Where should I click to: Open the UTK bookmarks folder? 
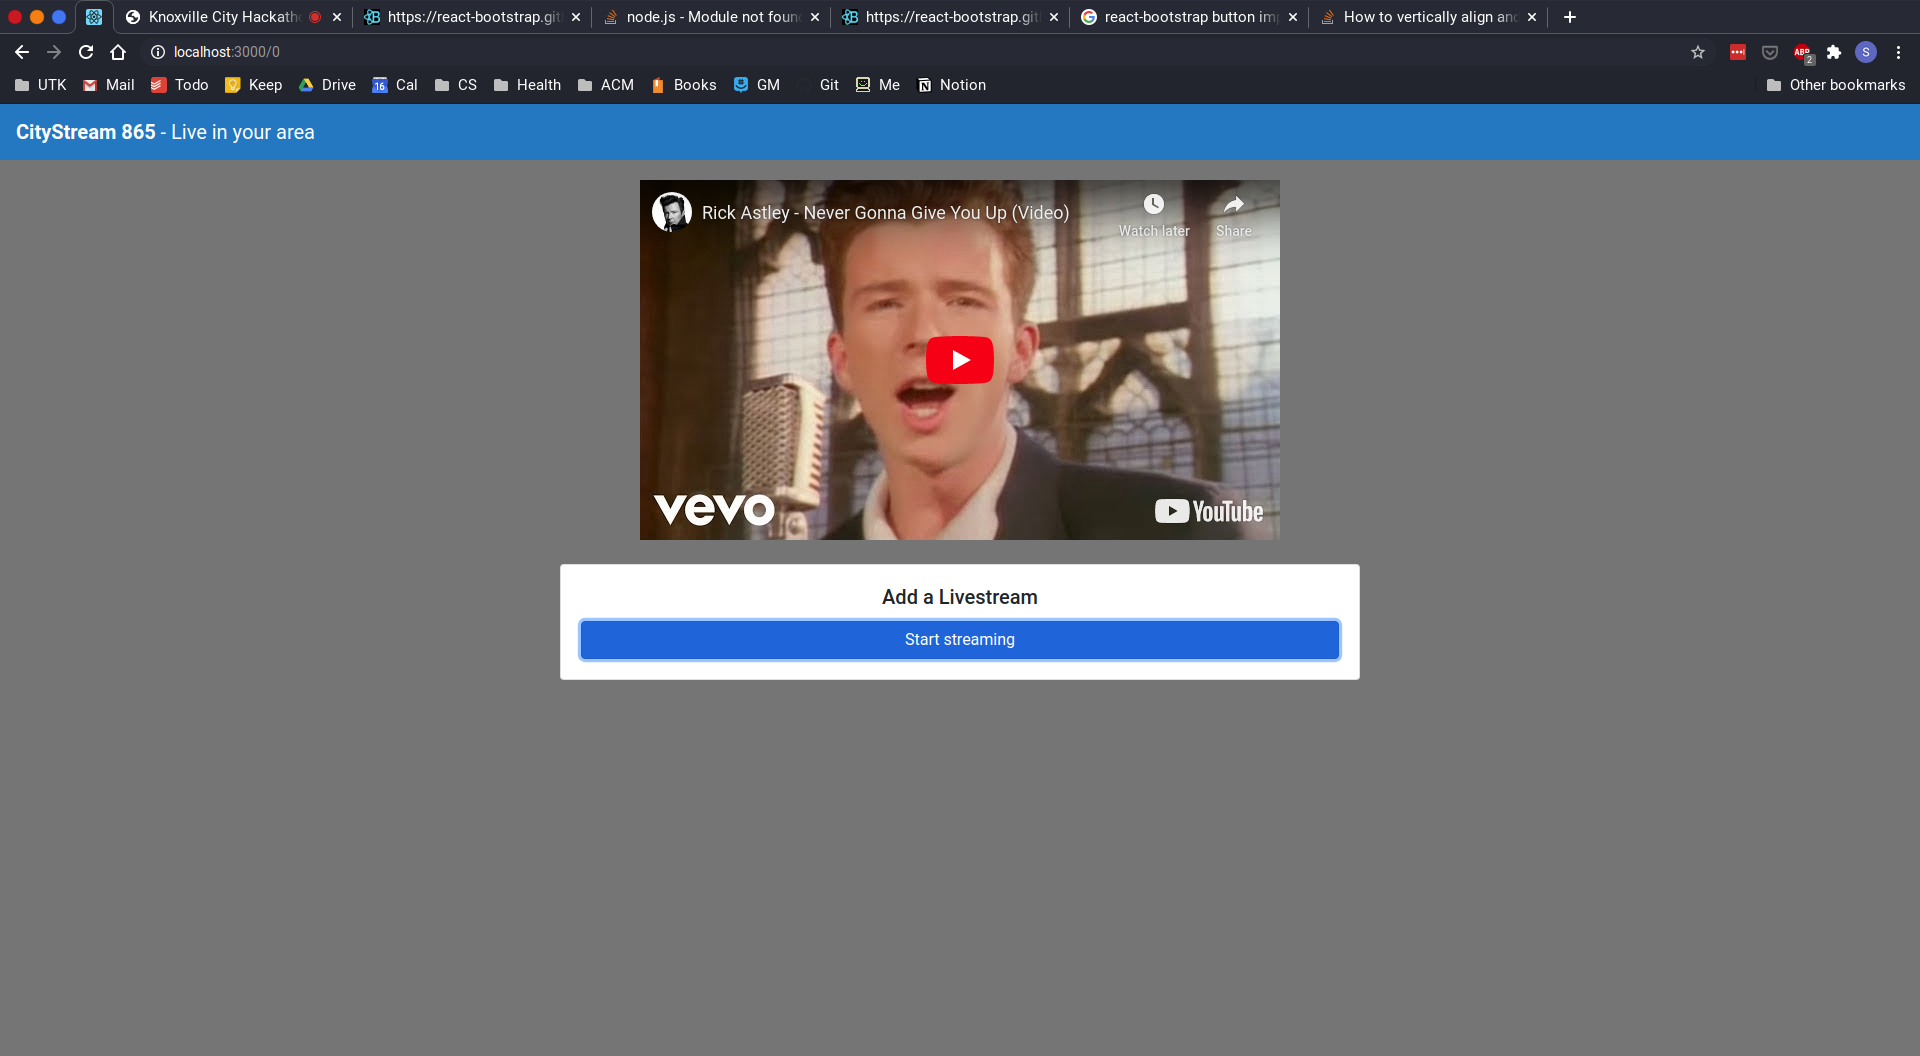coord(41,85)
